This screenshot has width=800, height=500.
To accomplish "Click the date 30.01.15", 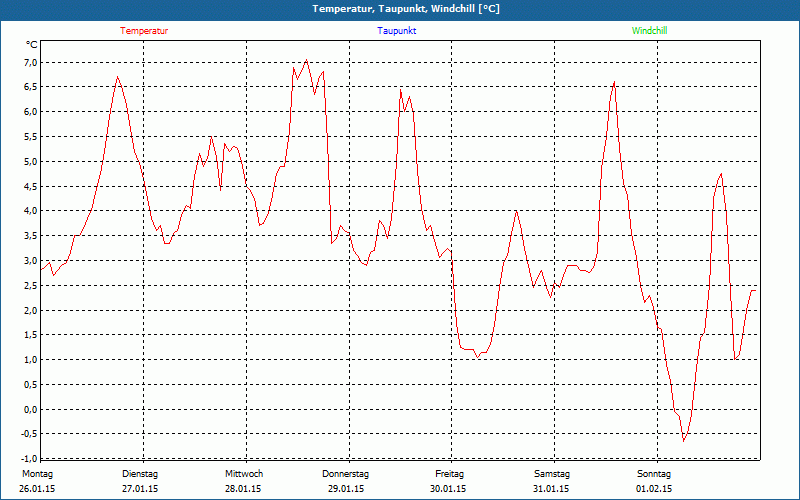I will 448,489.
